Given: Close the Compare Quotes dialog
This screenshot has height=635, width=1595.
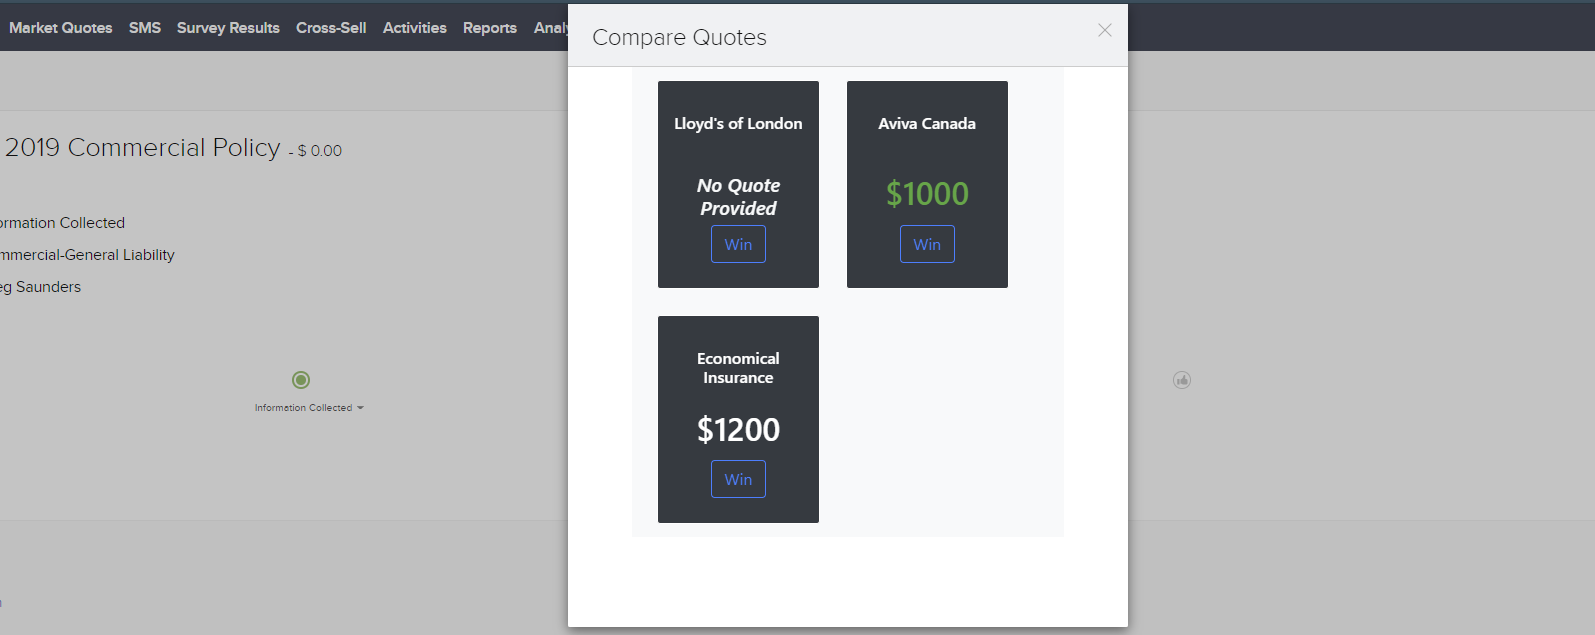Looking at the screenshot, I should (x=1104, y=30).
